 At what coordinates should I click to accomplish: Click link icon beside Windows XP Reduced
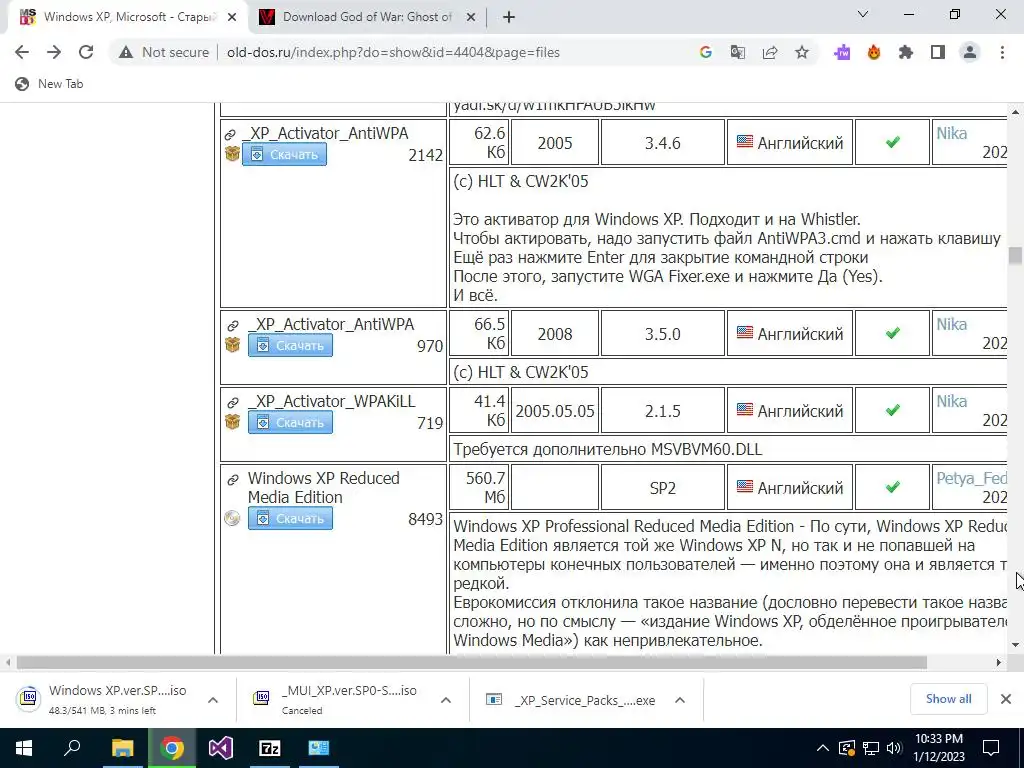[x=232, y=479]
